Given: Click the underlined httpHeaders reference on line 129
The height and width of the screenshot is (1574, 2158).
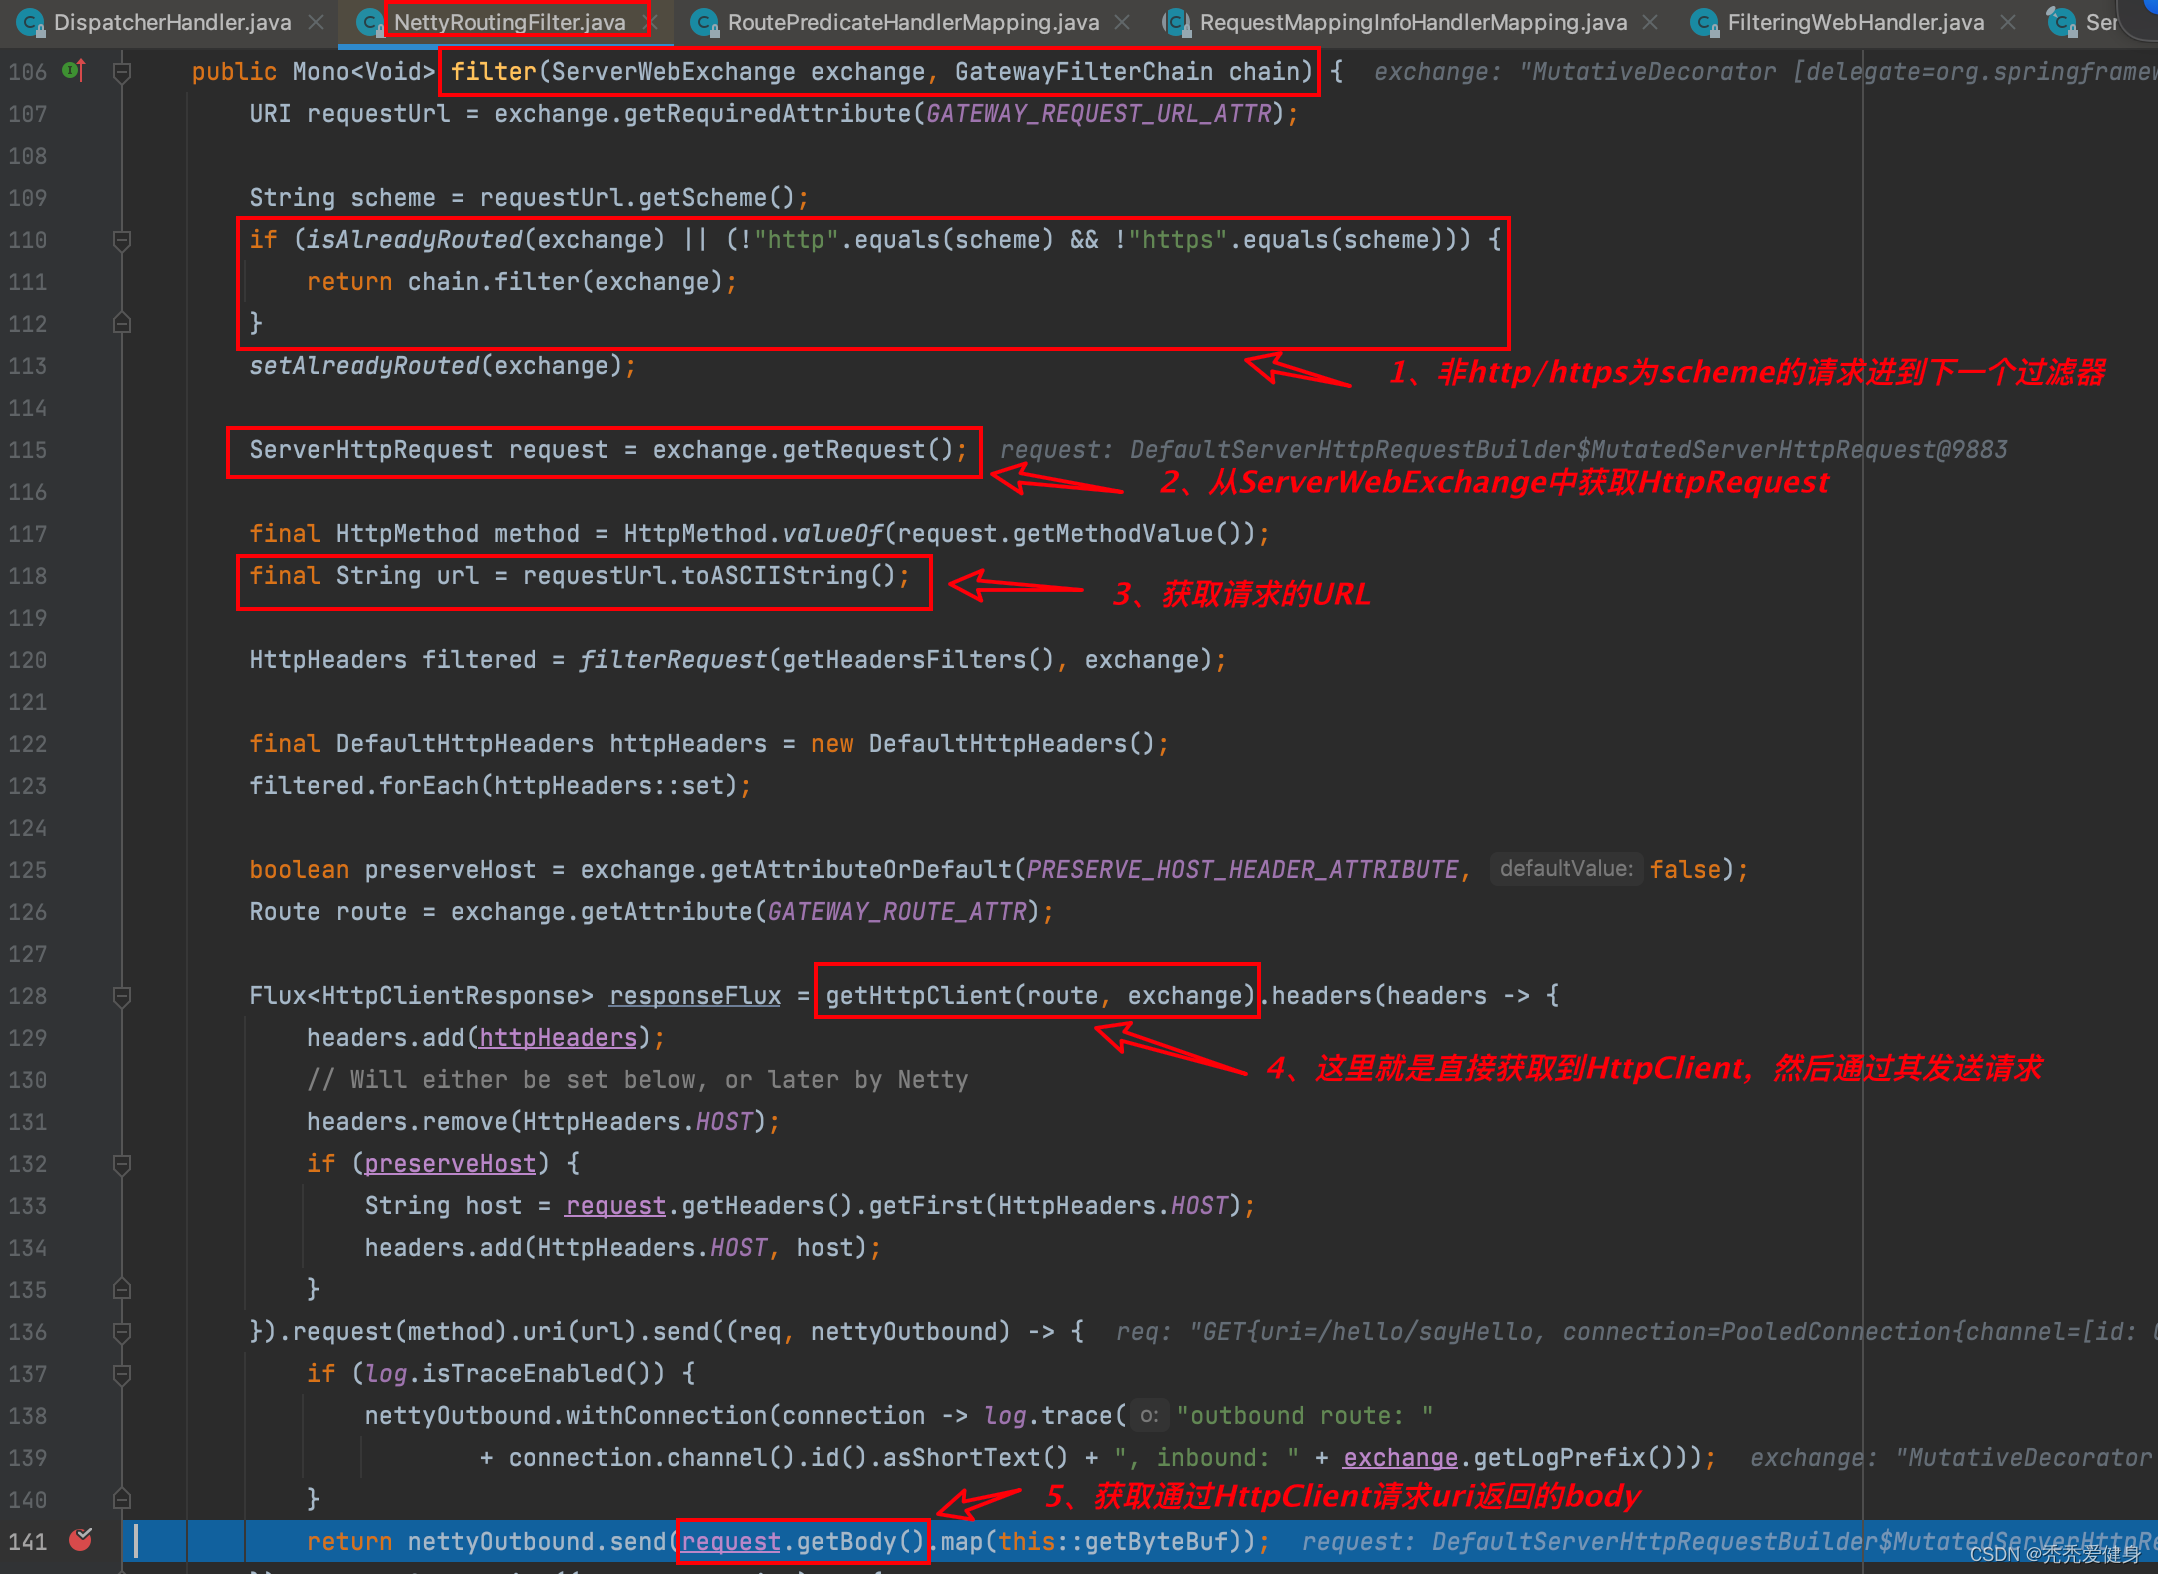Looking at the screenshot, I should pyautogui.click(x=558, y=1038).
